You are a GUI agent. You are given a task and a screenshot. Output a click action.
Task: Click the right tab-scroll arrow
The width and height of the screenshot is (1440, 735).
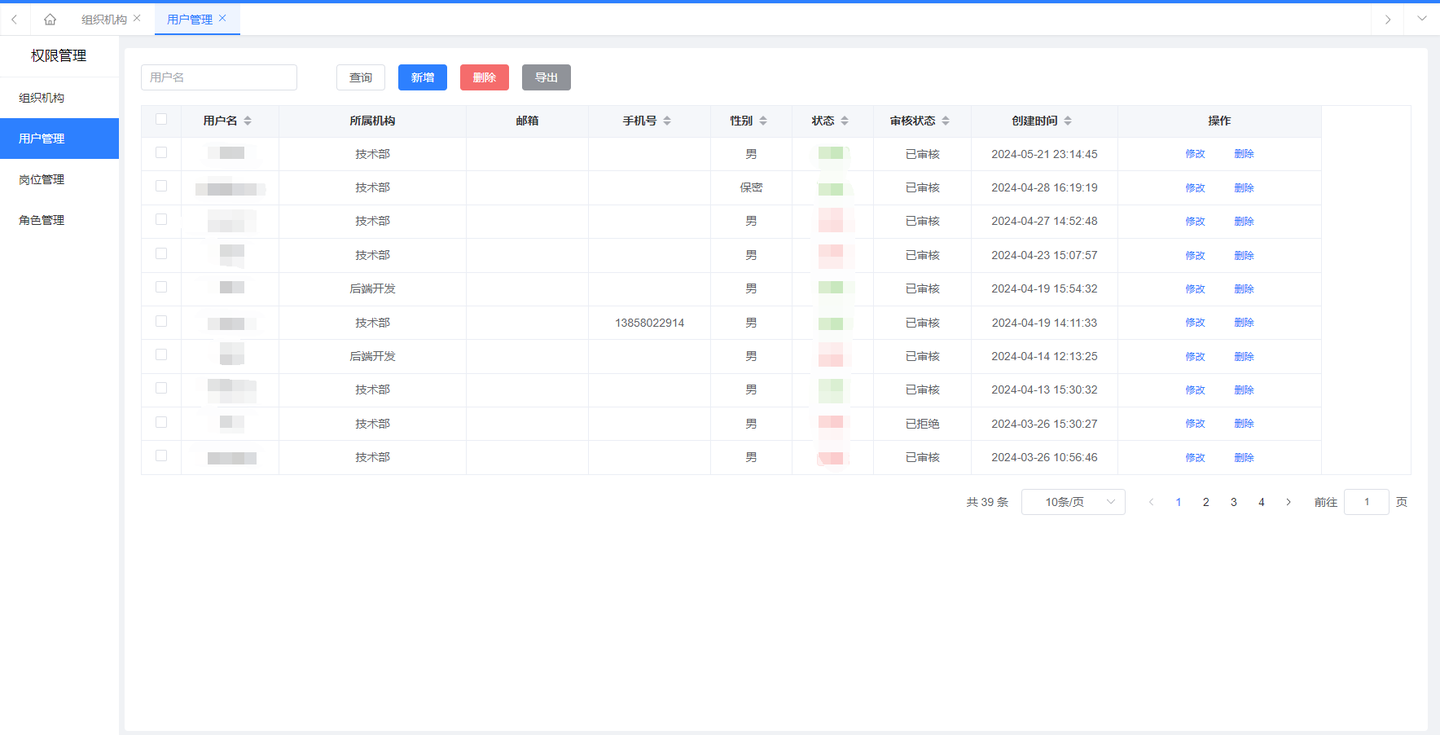[x=1387, y=19]
